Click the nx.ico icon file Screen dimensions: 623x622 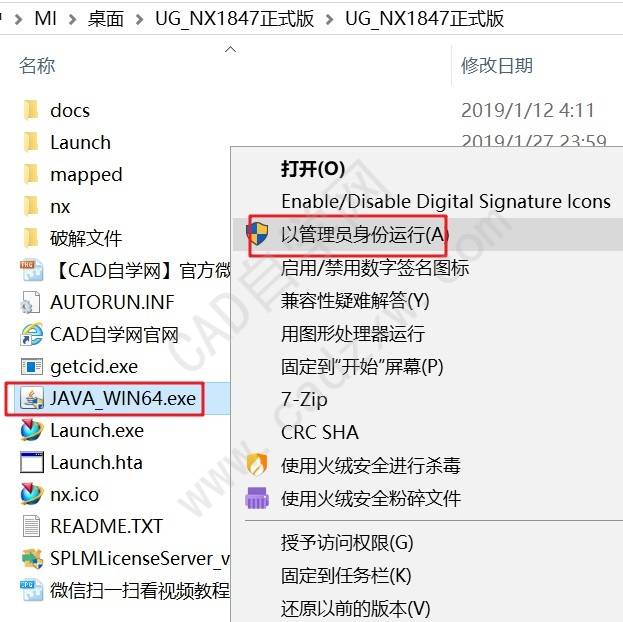[x=32, y=494]
